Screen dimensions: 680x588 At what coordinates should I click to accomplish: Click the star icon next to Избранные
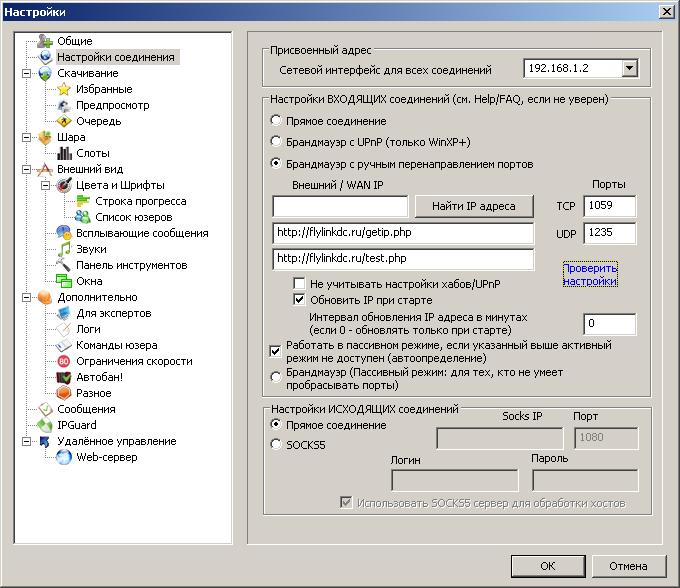click(64, 89)
